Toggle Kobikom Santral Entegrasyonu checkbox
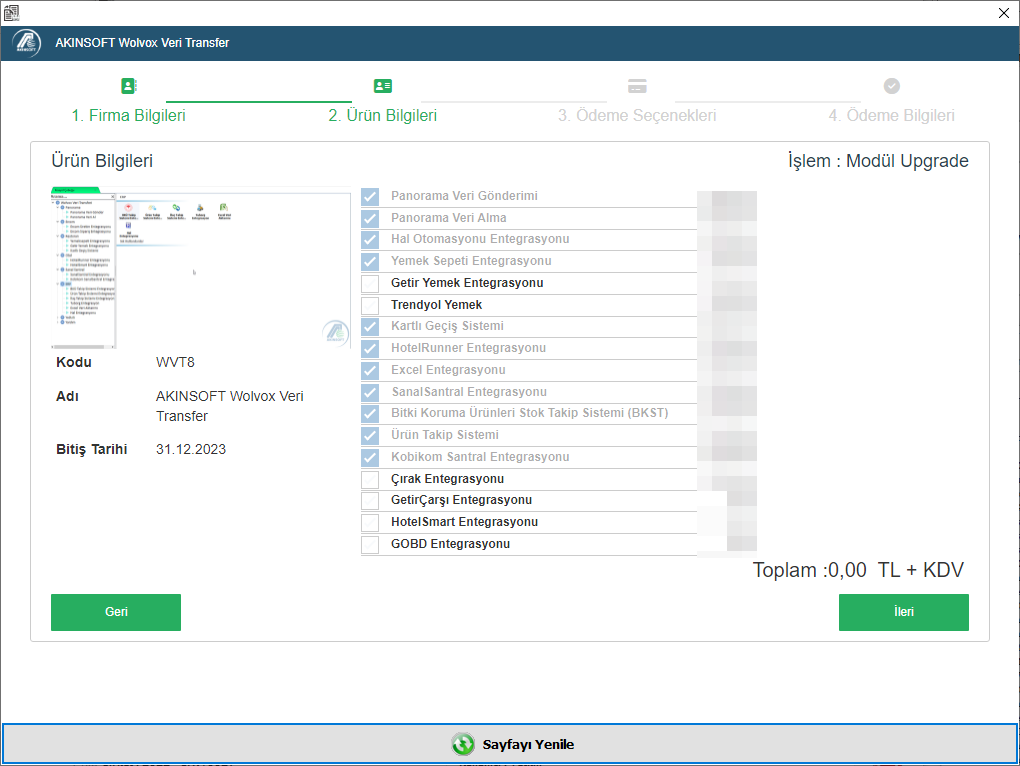 point(370,458)
